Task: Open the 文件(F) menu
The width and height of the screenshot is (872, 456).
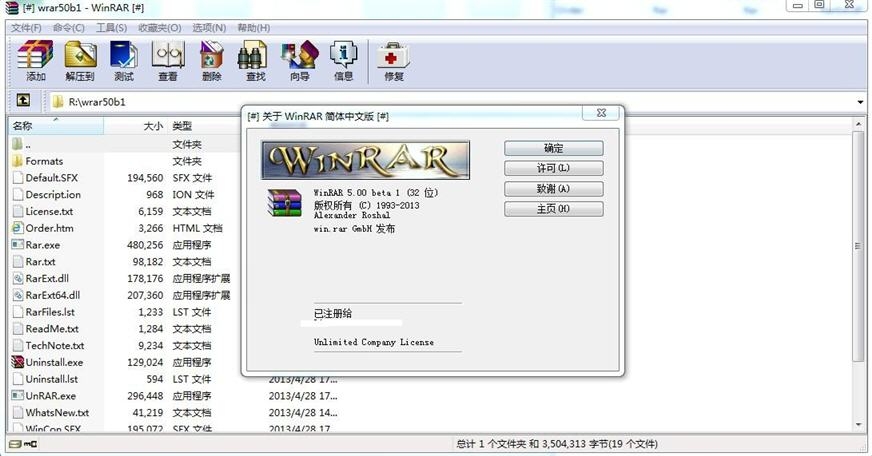Action: coord(26,28)
